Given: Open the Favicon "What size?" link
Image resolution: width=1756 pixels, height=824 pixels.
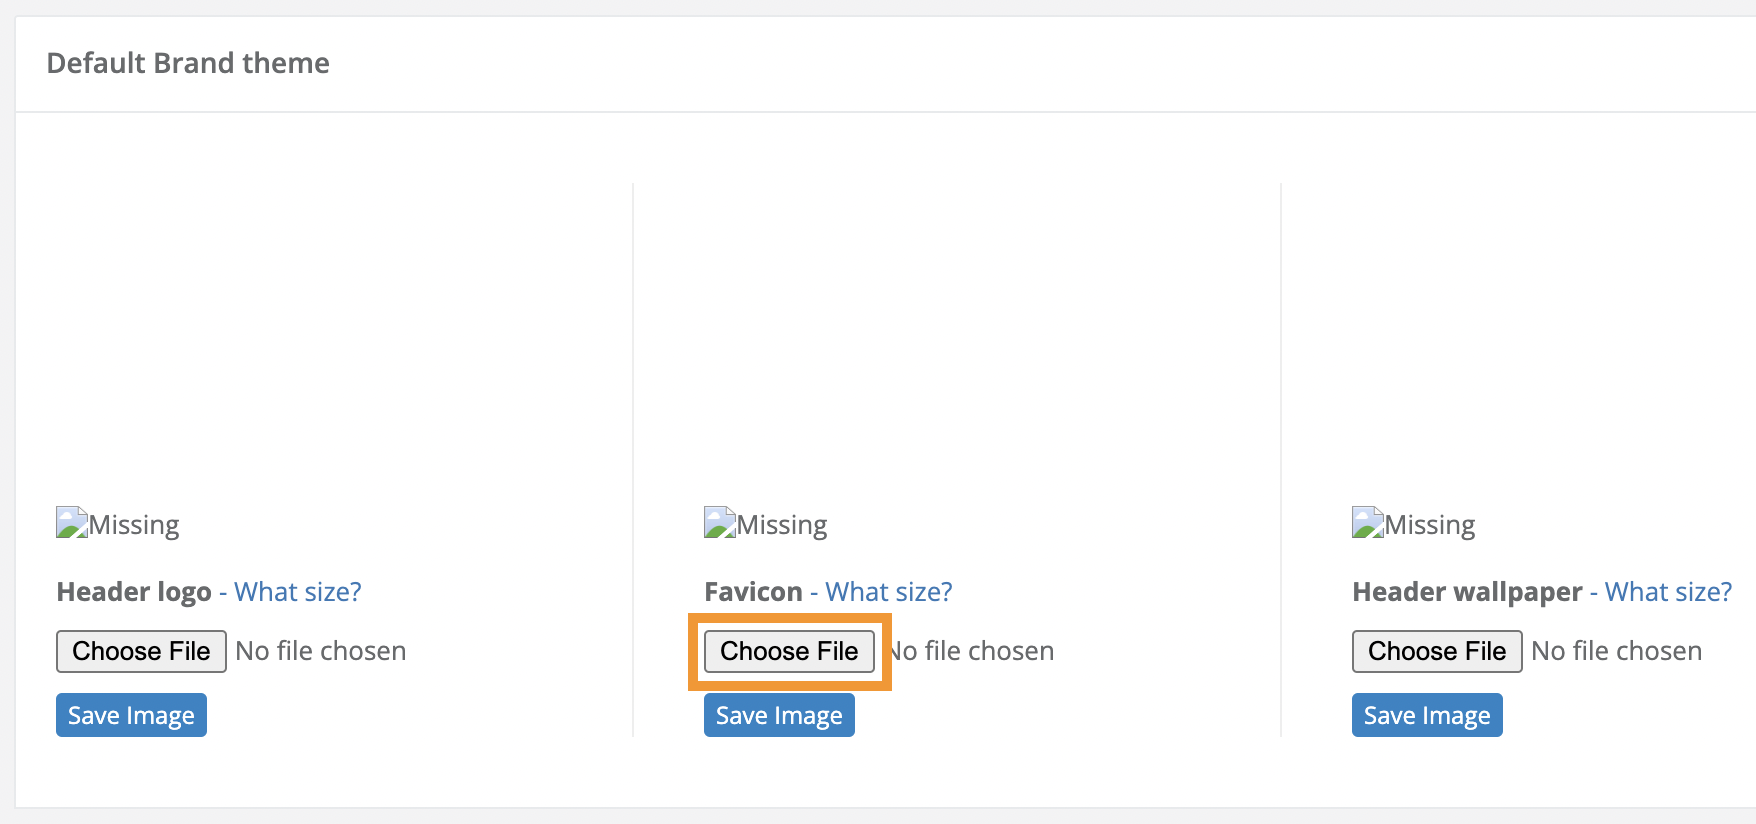Looking at the screenshot, I should tap(888, 592).
